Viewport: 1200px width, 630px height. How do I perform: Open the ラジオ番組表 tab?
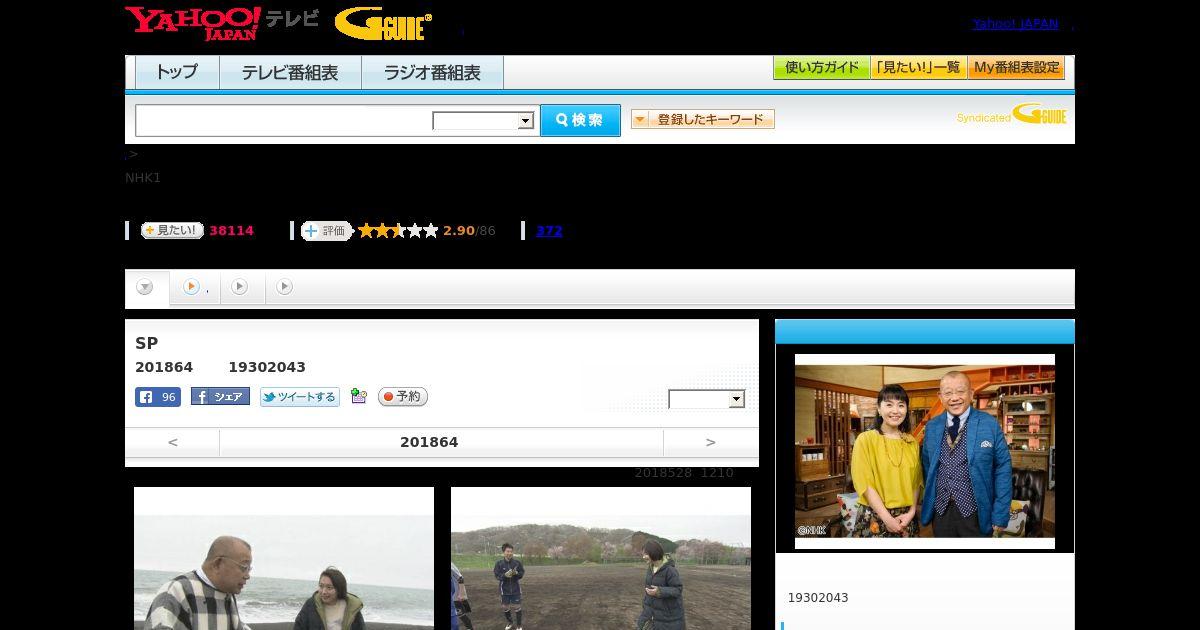pos(432,73)
